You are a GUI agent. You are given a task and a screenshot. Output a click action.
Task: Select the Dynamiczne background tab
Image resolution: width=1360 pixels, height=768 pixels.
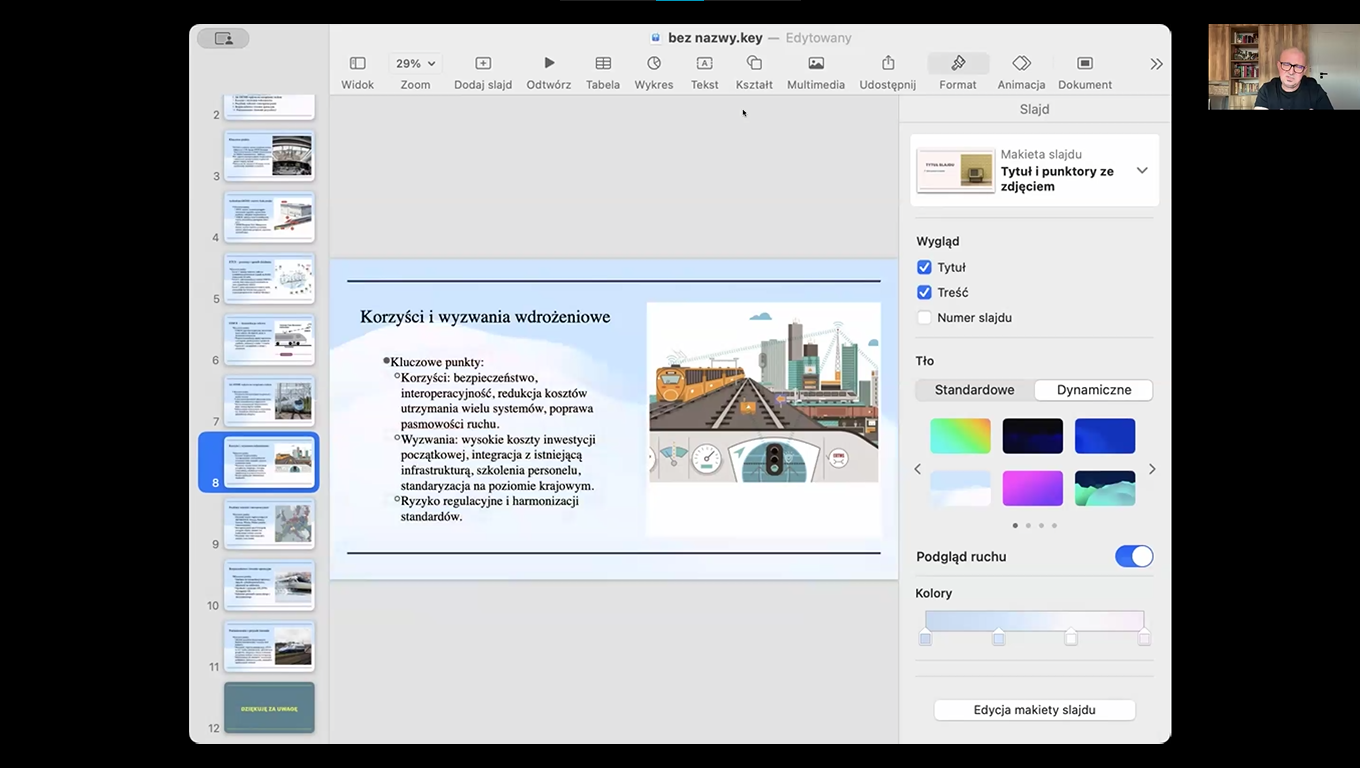(x=1093, y=390)
